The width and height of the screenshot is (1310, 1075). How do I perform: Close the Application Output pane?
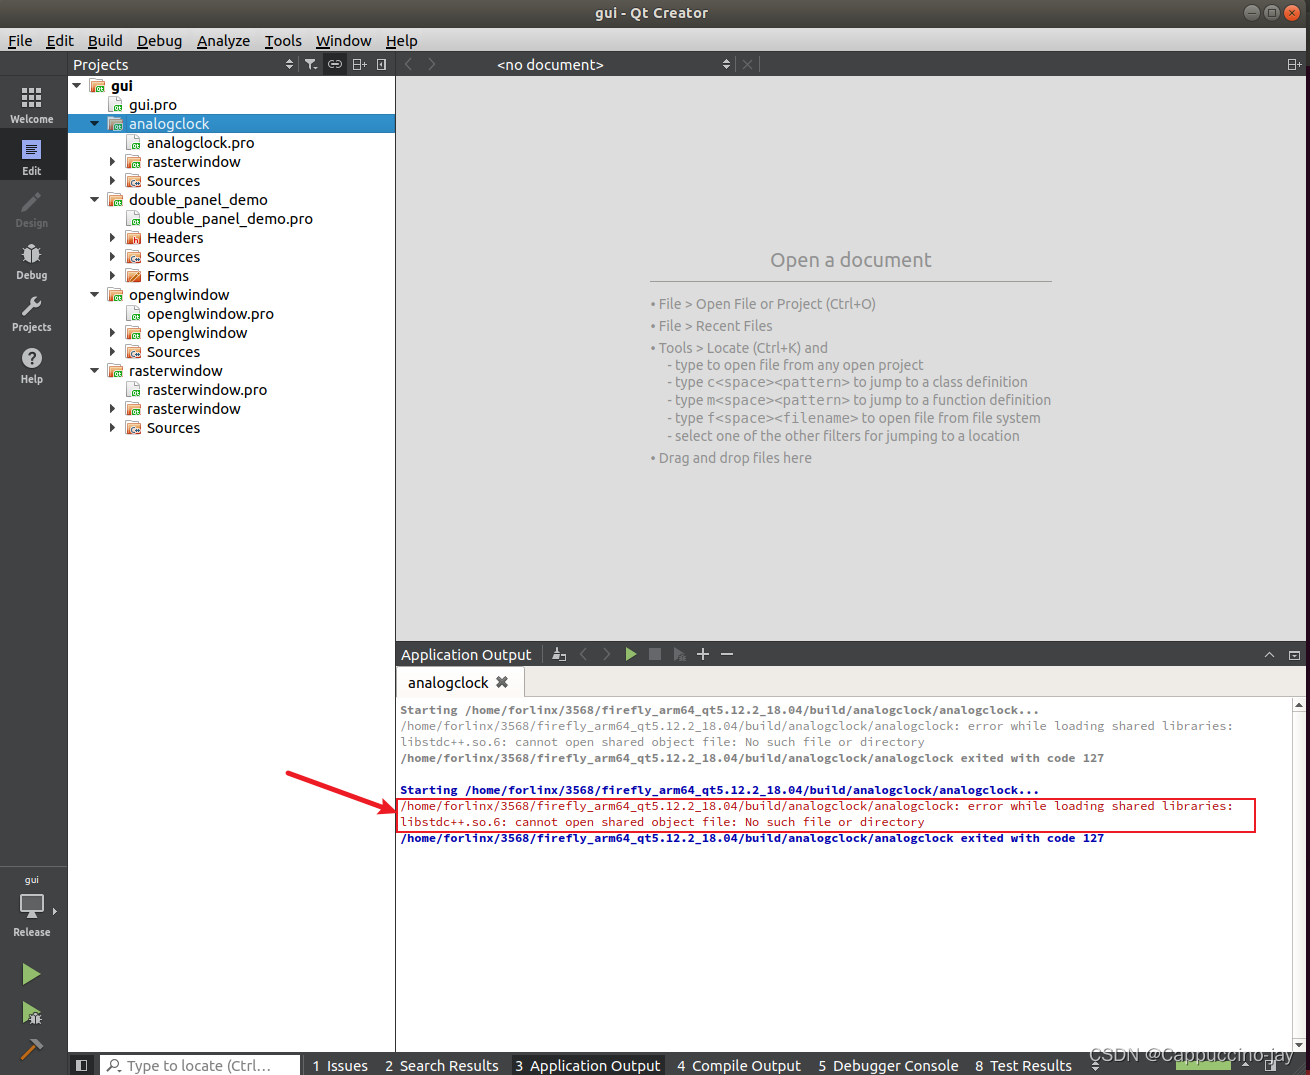pos(1294,655)
